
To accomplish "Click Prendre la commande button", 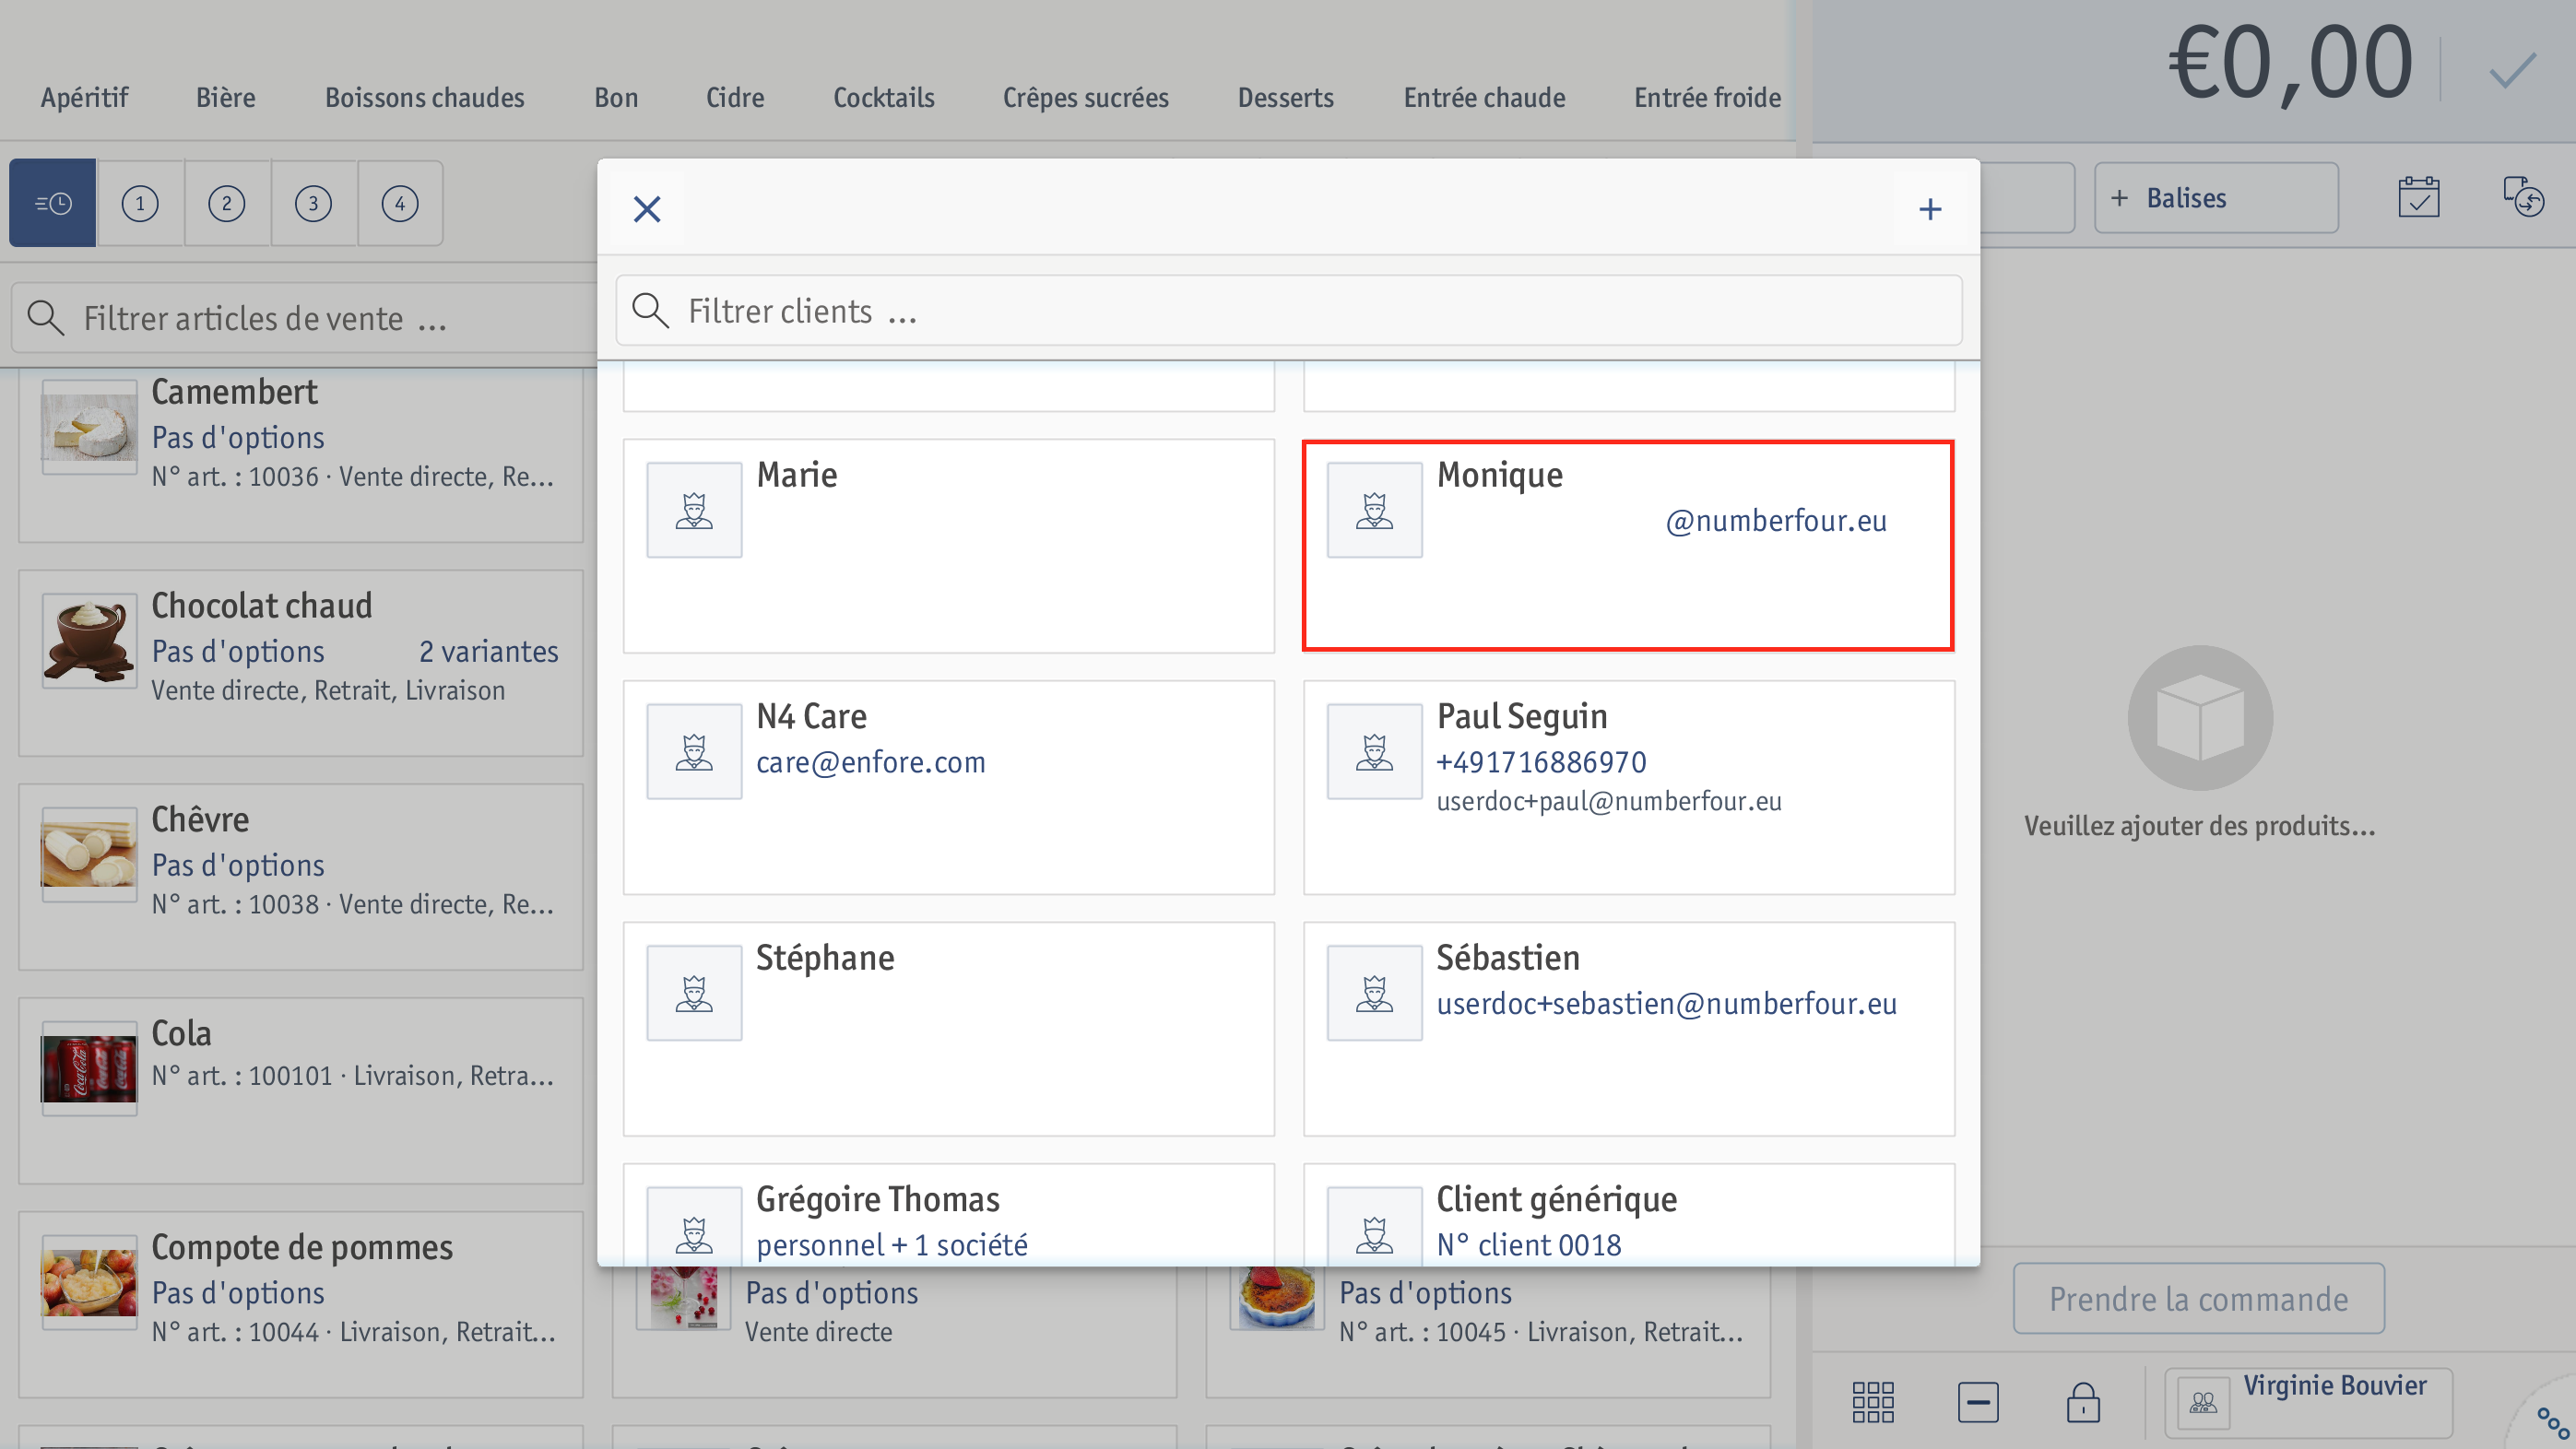I will click(x=2198, y=1298).
